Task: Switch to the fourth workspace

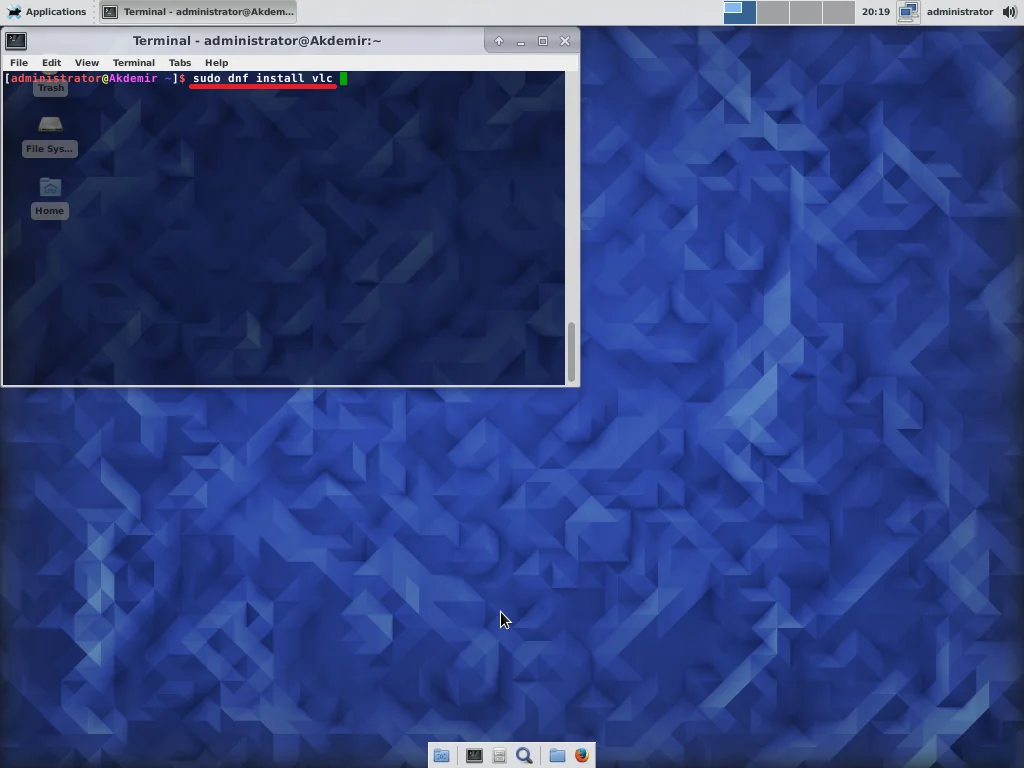Action: 838,12
